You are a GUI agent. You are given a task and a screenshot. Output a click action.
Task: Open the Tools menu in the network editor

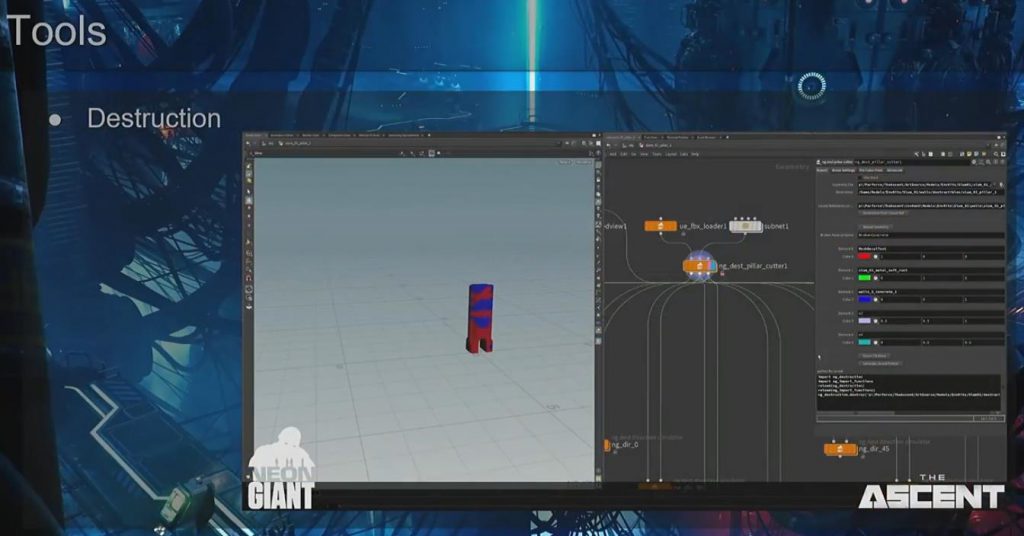click(x=657, y=154)
